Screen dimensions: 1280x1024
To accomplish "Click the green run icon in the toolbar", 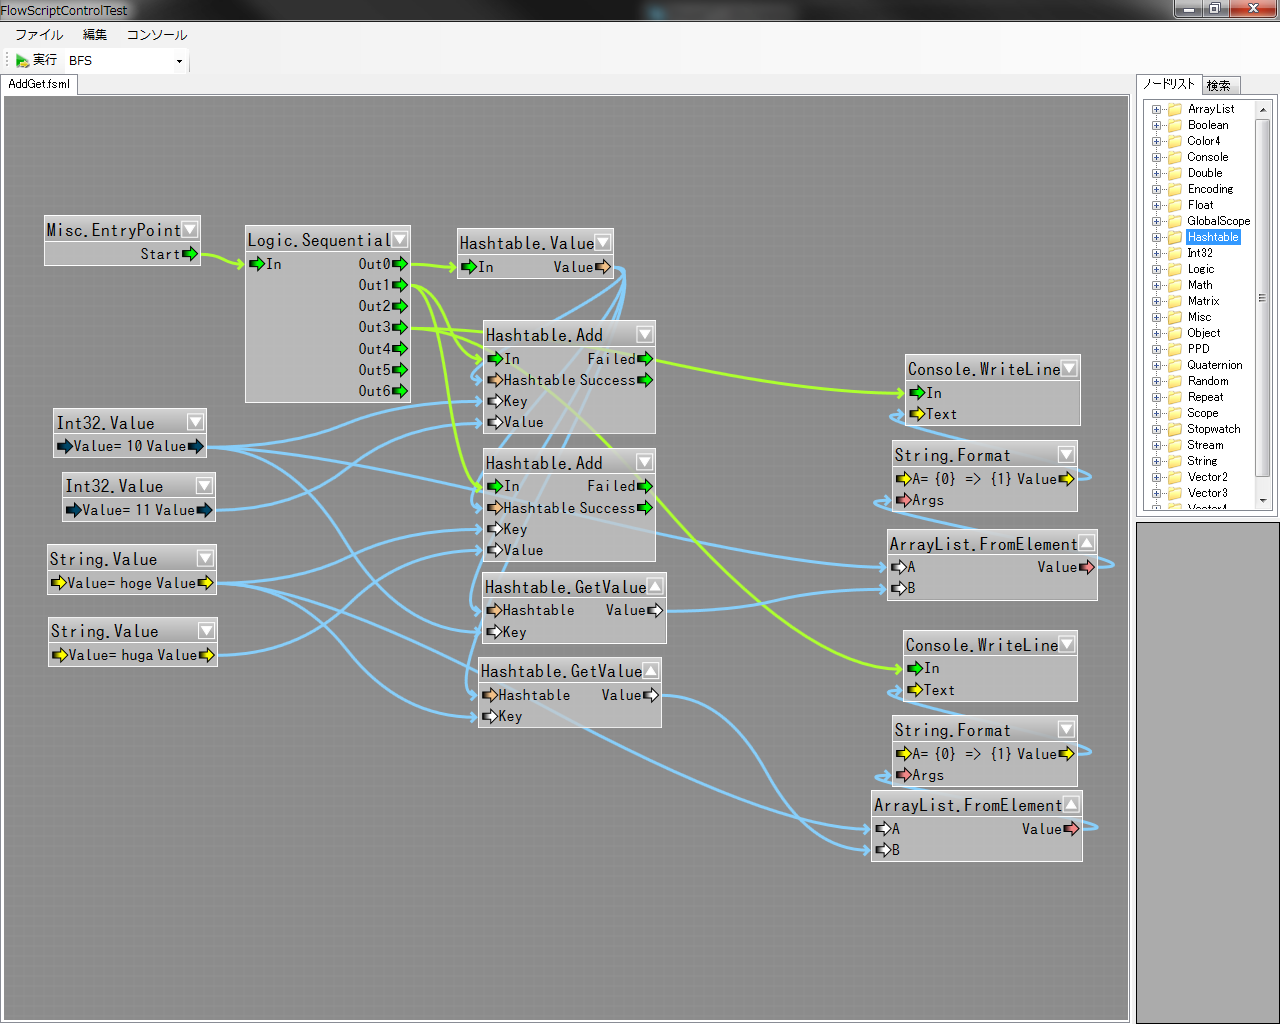I will 22,61.
